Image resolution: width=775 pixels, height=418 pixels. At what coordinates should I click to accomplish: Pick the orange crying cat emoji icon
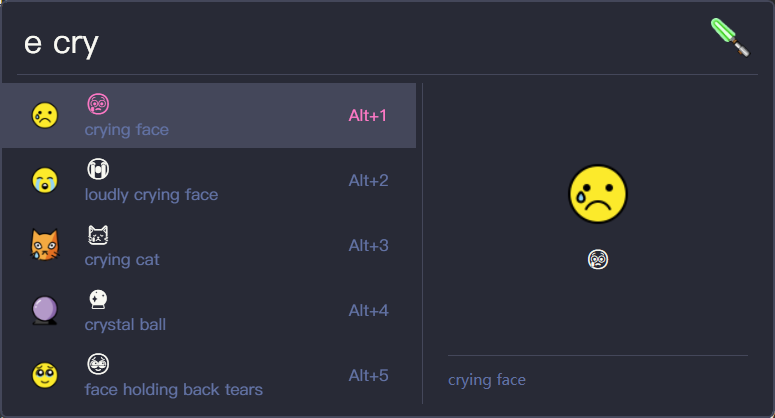coord(44,246)
